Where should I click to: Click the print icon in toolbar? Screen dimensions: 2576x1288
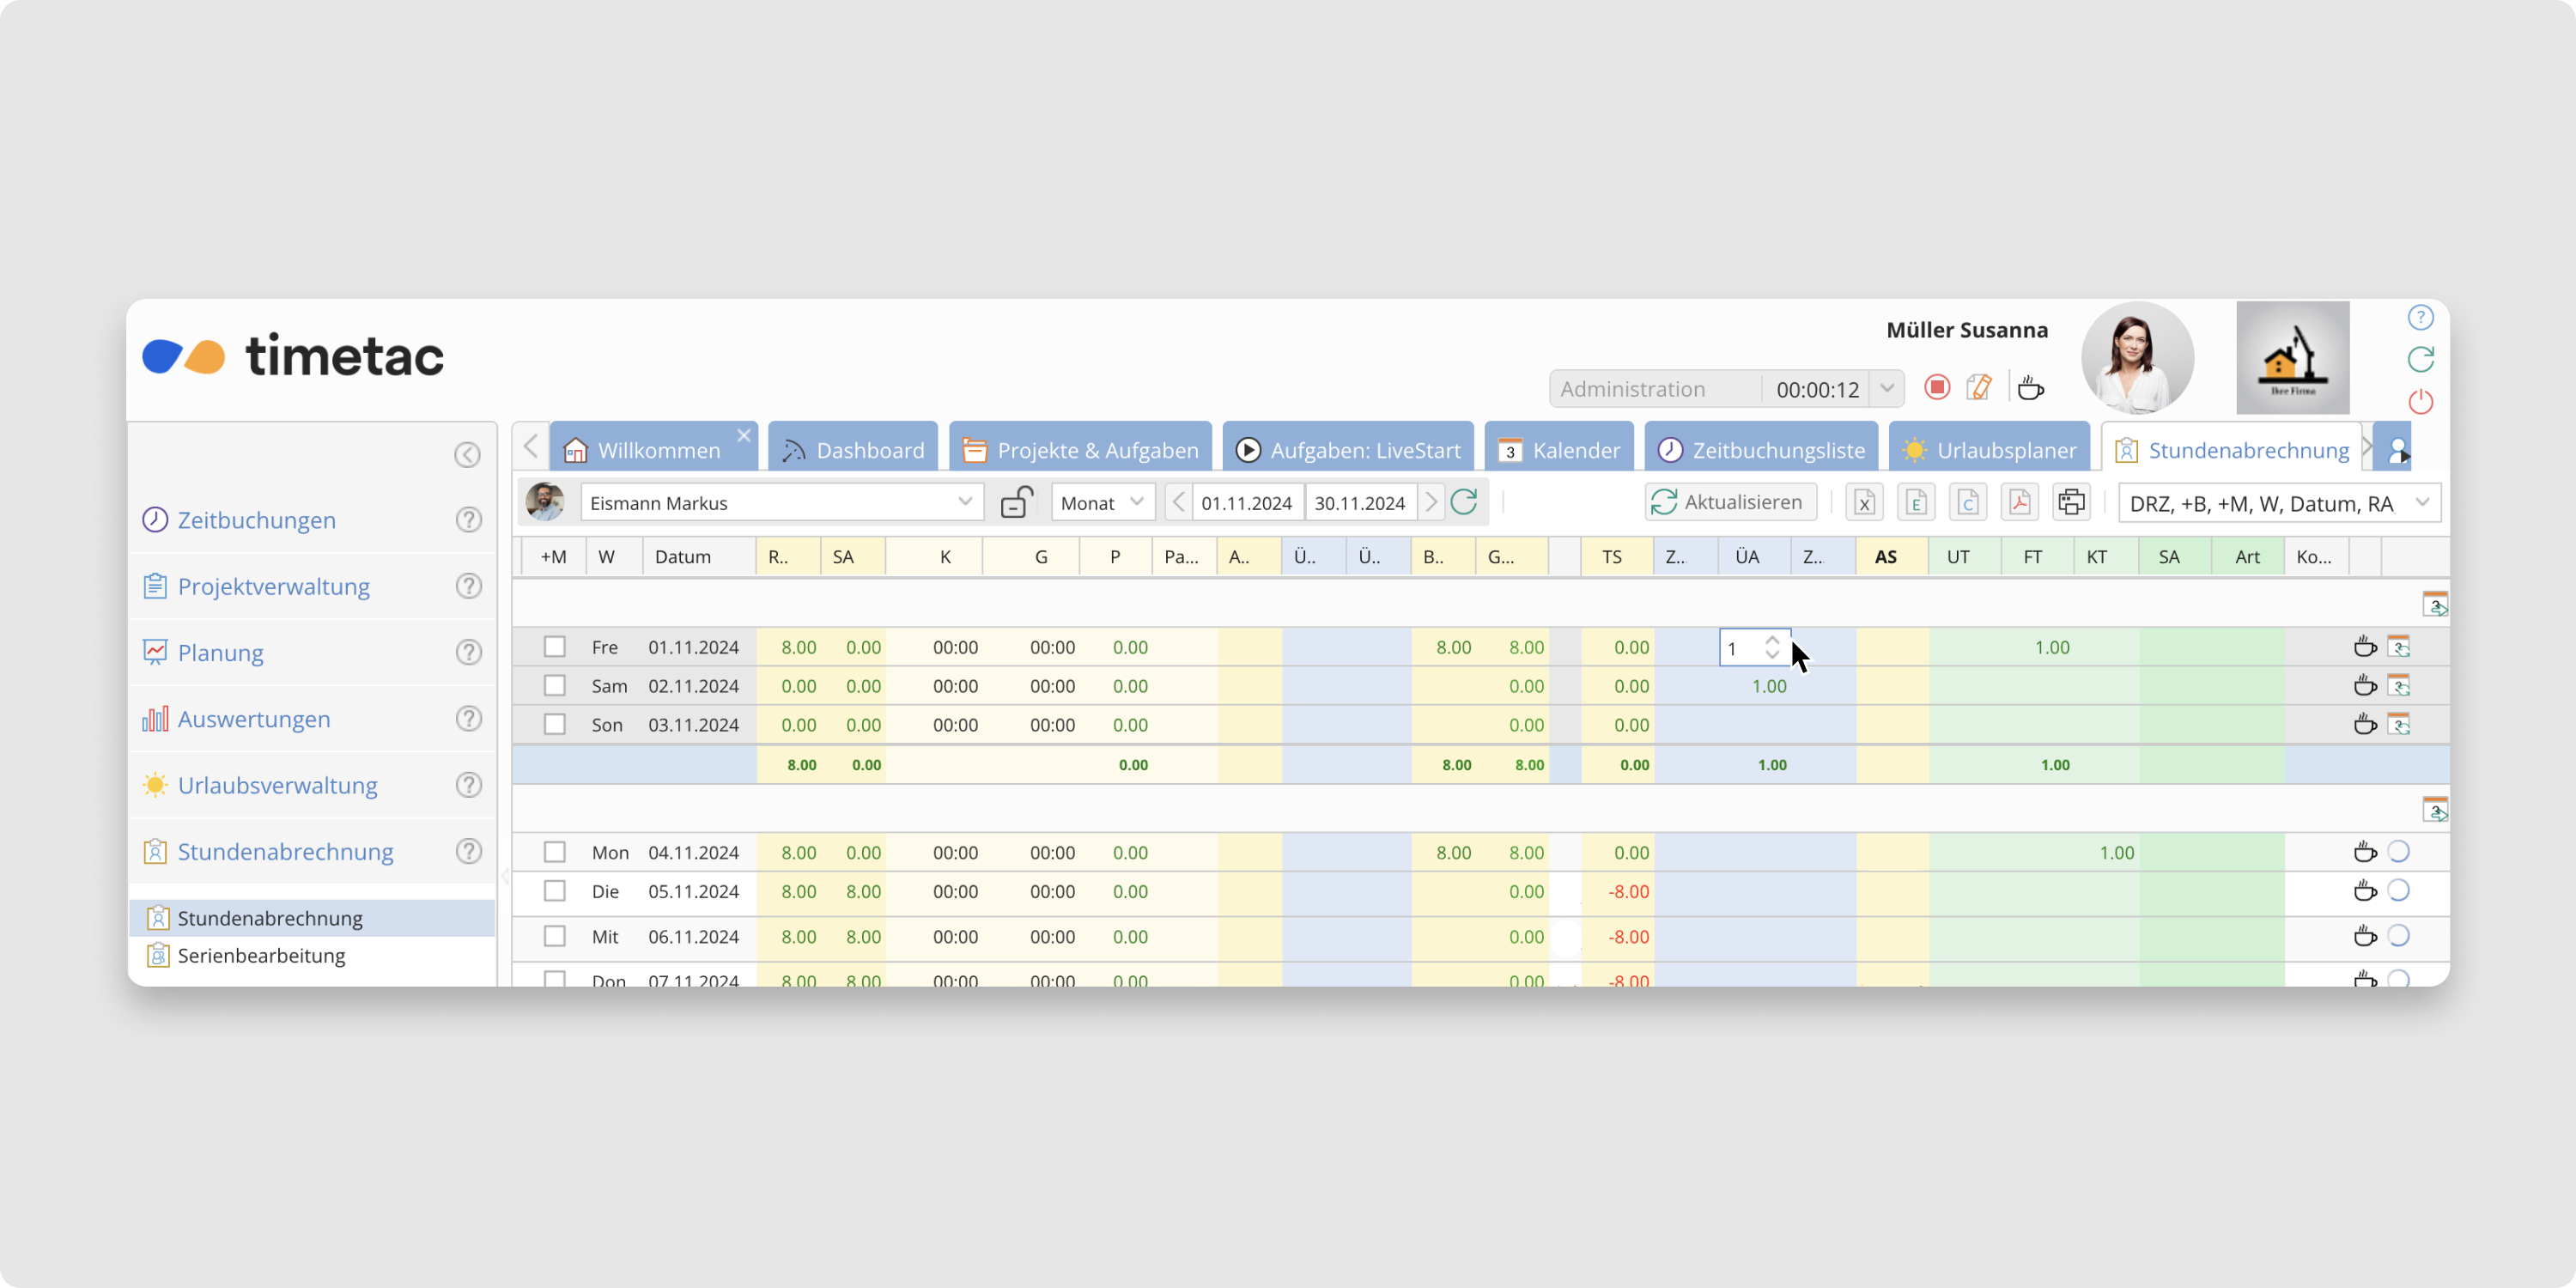pos(2071,502)
